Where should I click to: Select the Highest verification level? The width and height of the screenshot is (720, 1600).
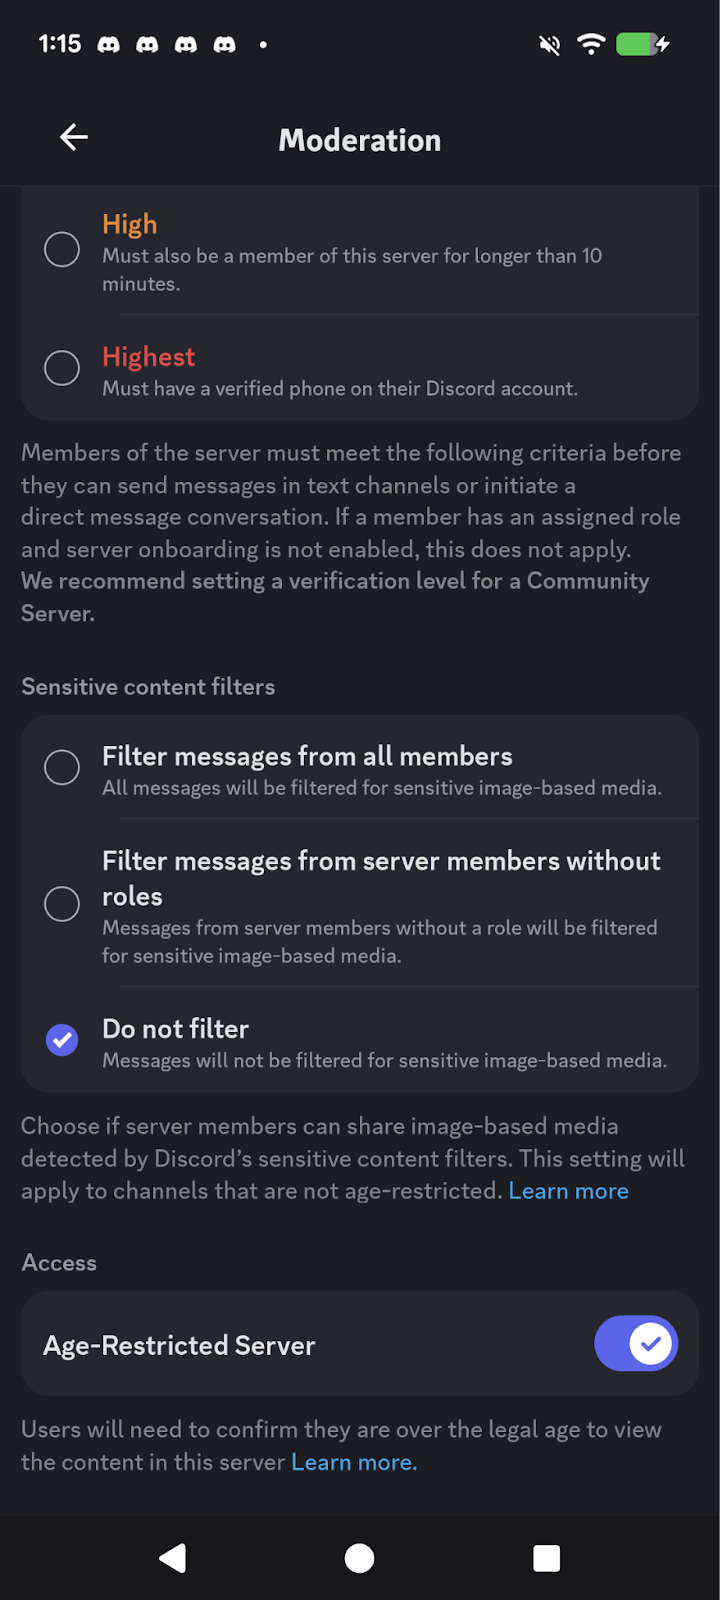pos(62,368)
